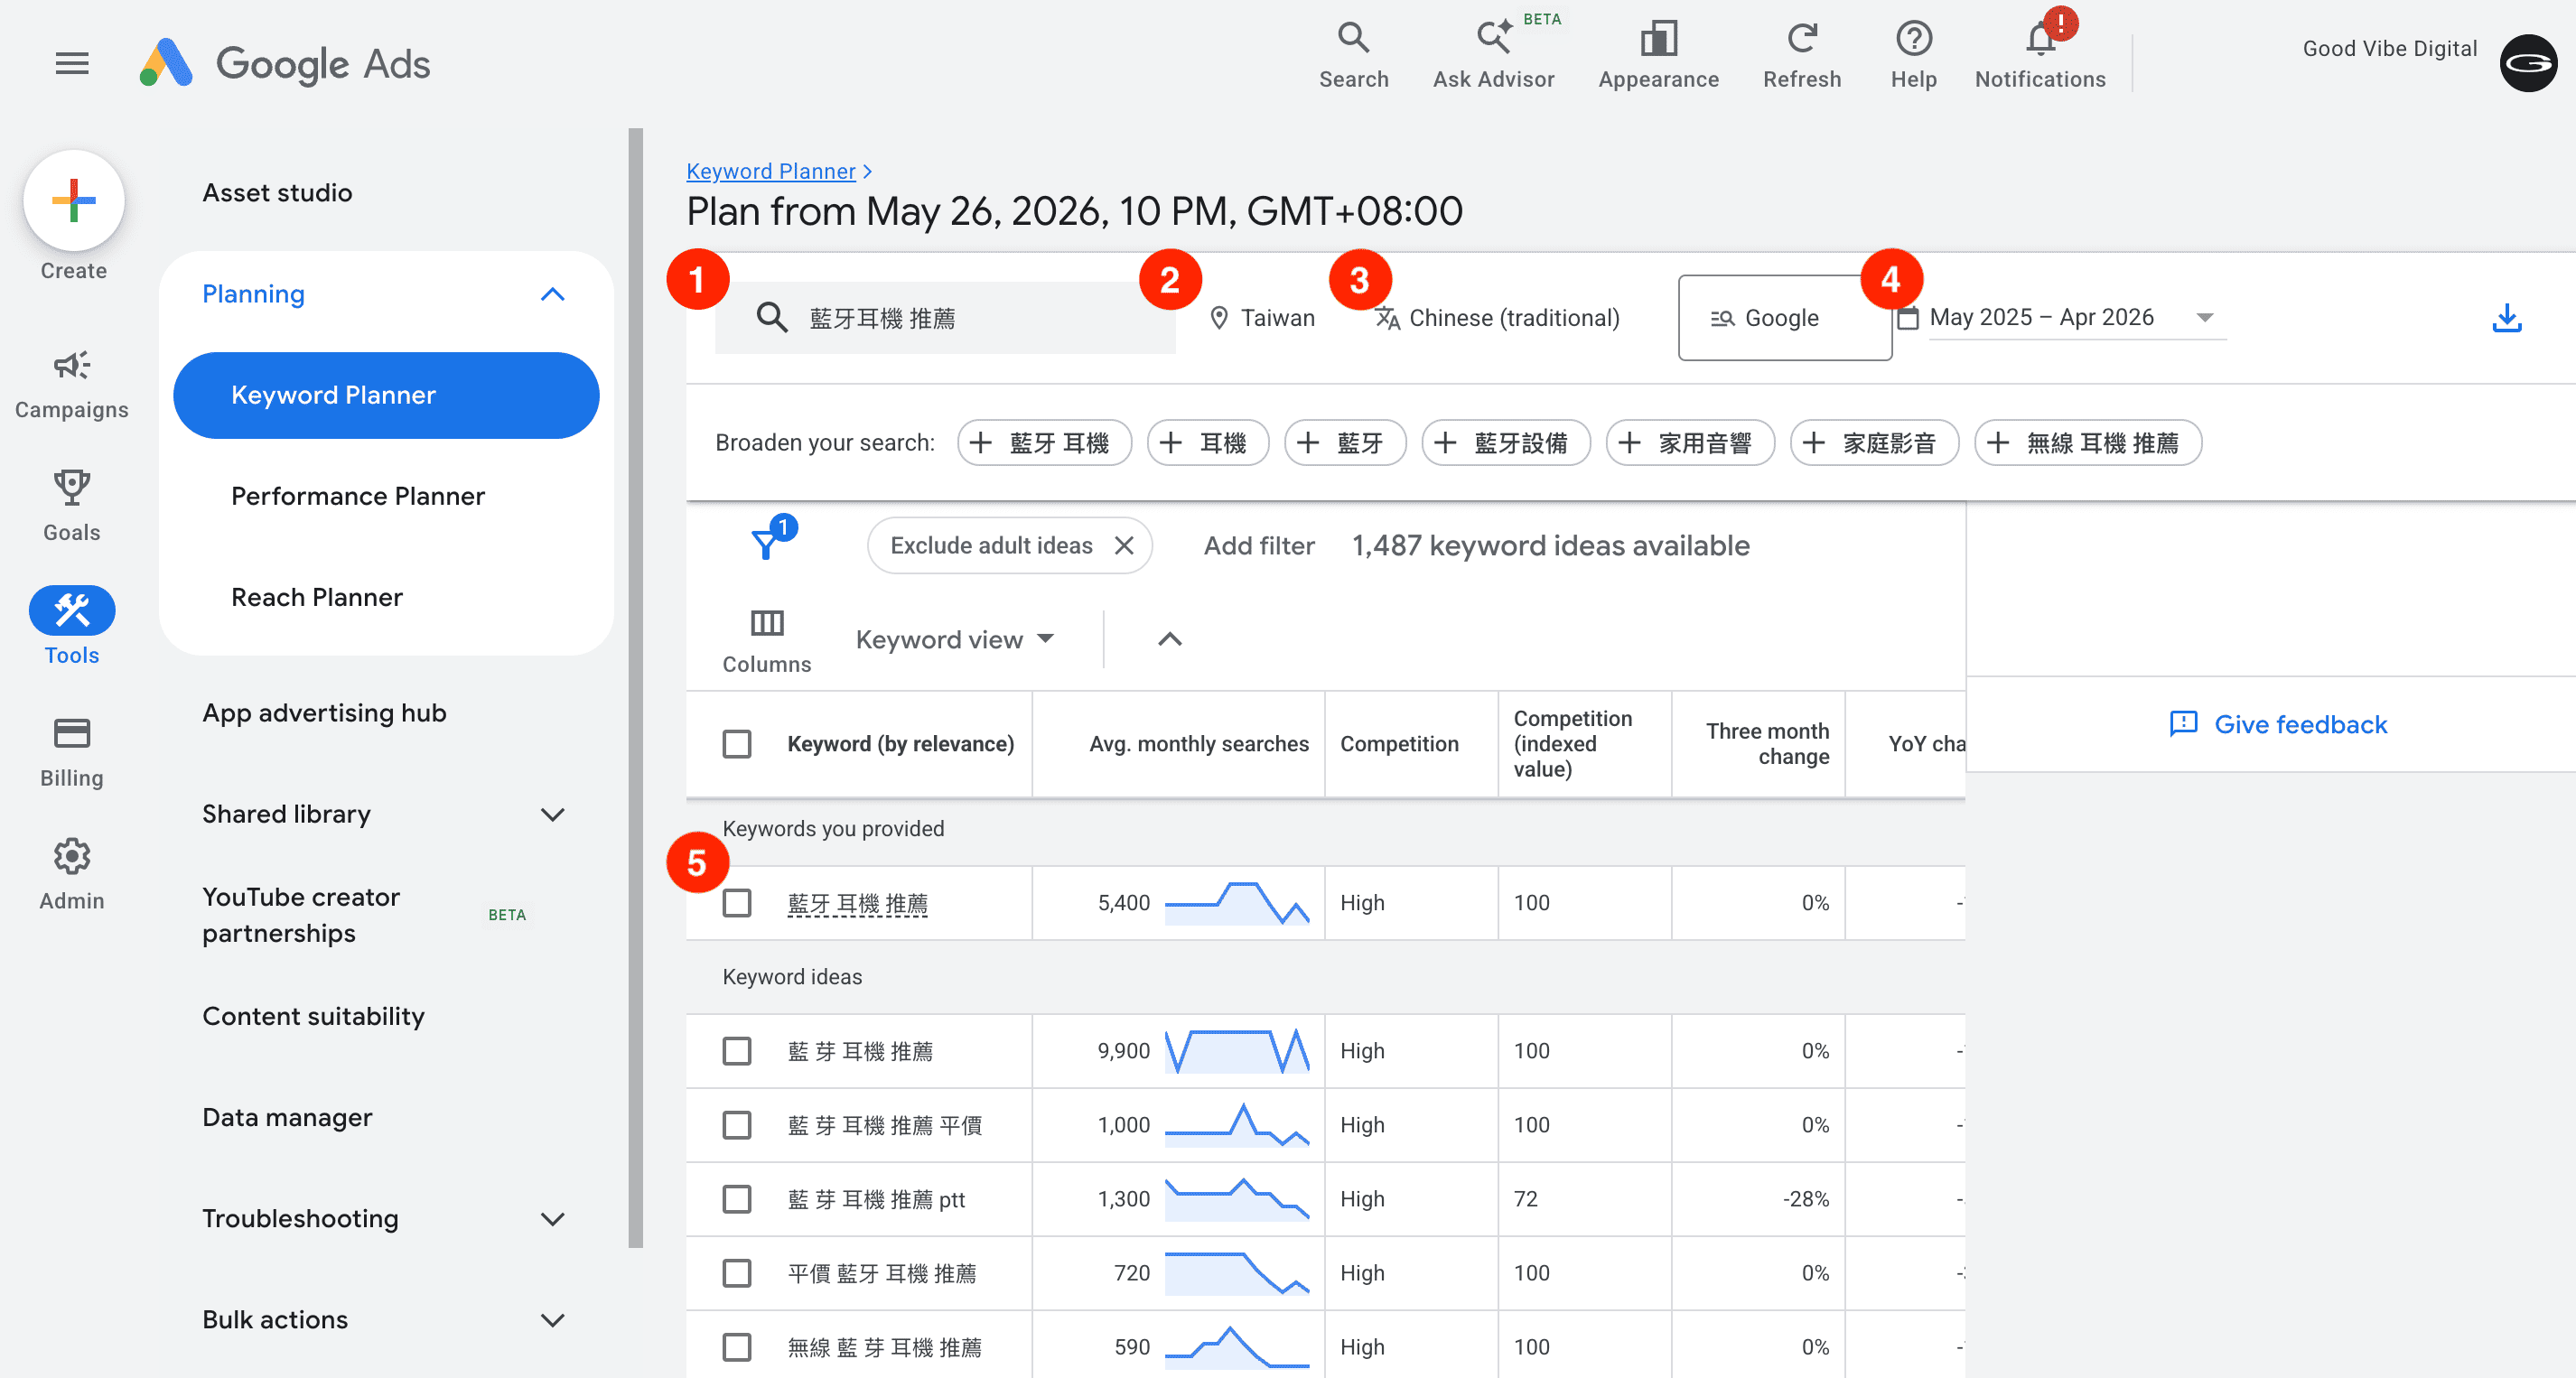
Task: Click the Google Ads logo
Action: 284,63
